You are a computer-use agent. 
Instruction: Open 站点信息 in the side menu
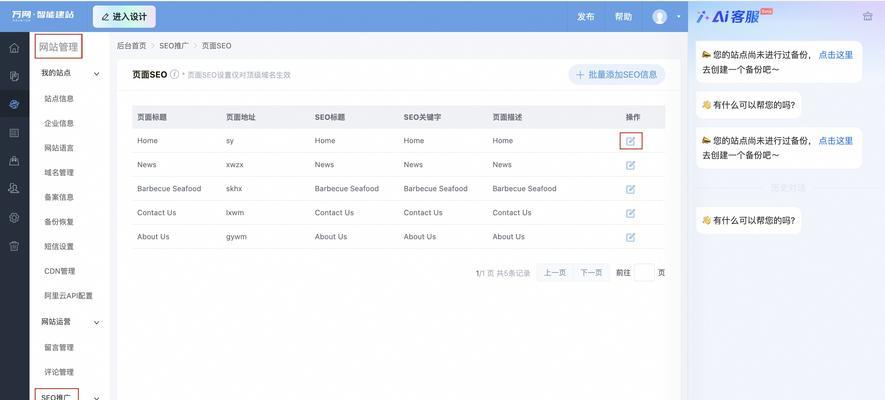[x=59, y=99]
